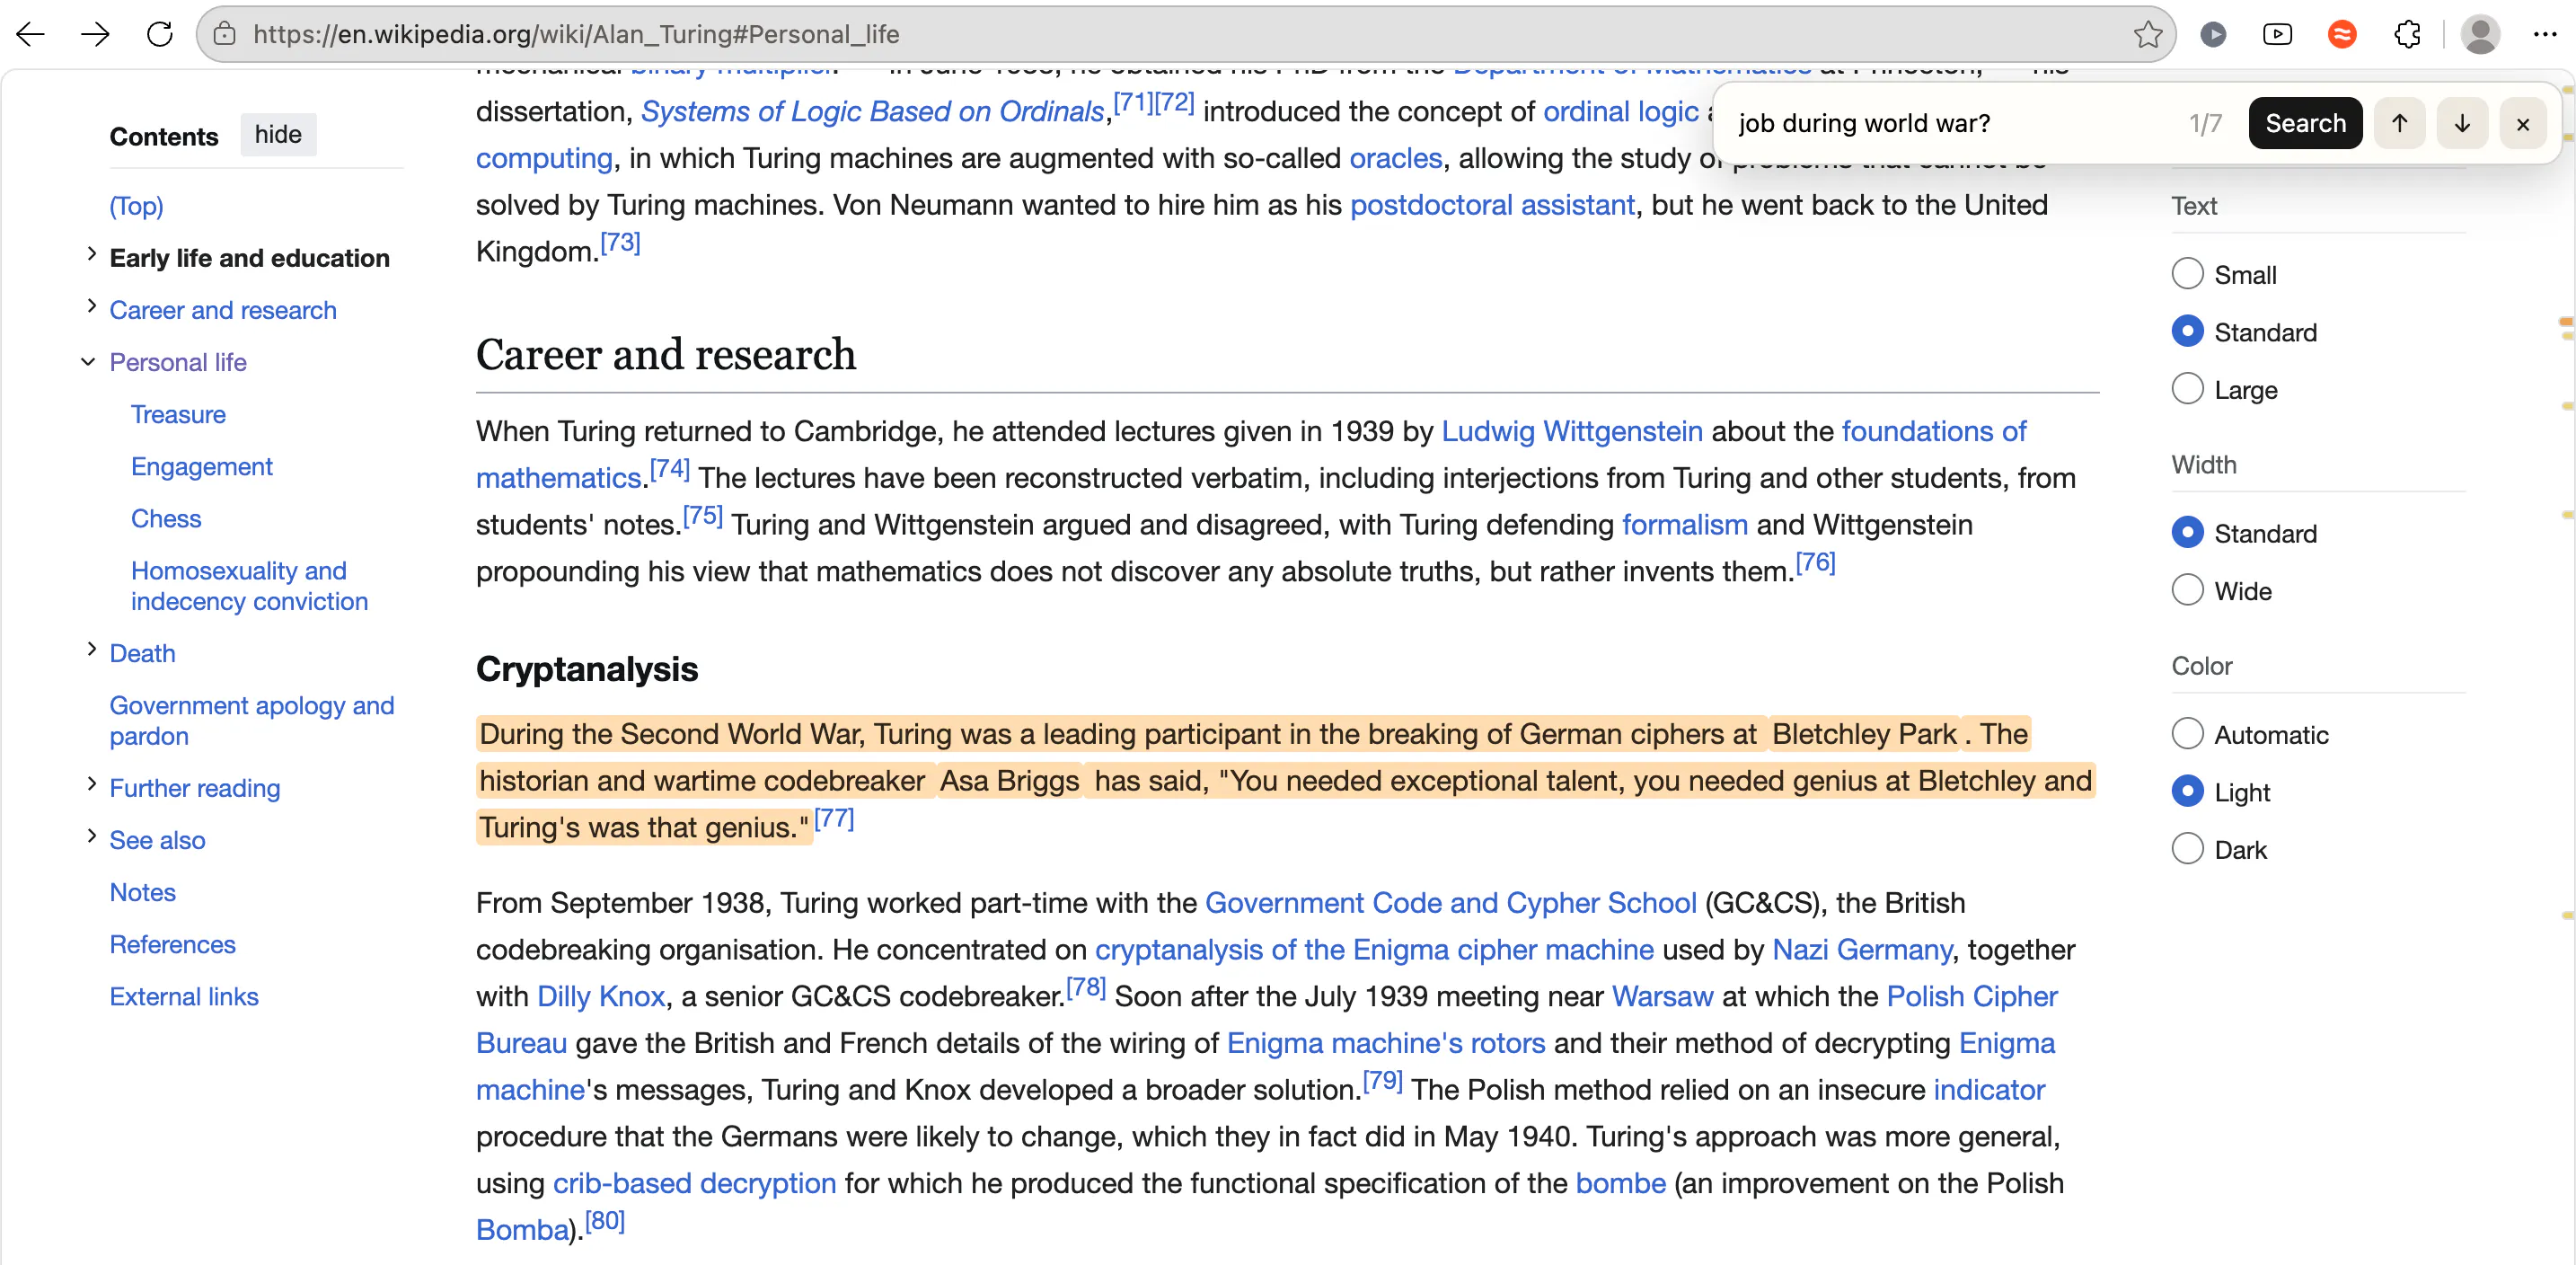Select Small text size
This screenshot has height=1265, width=2576.
pyautogui.click(x=2187, y=274)
